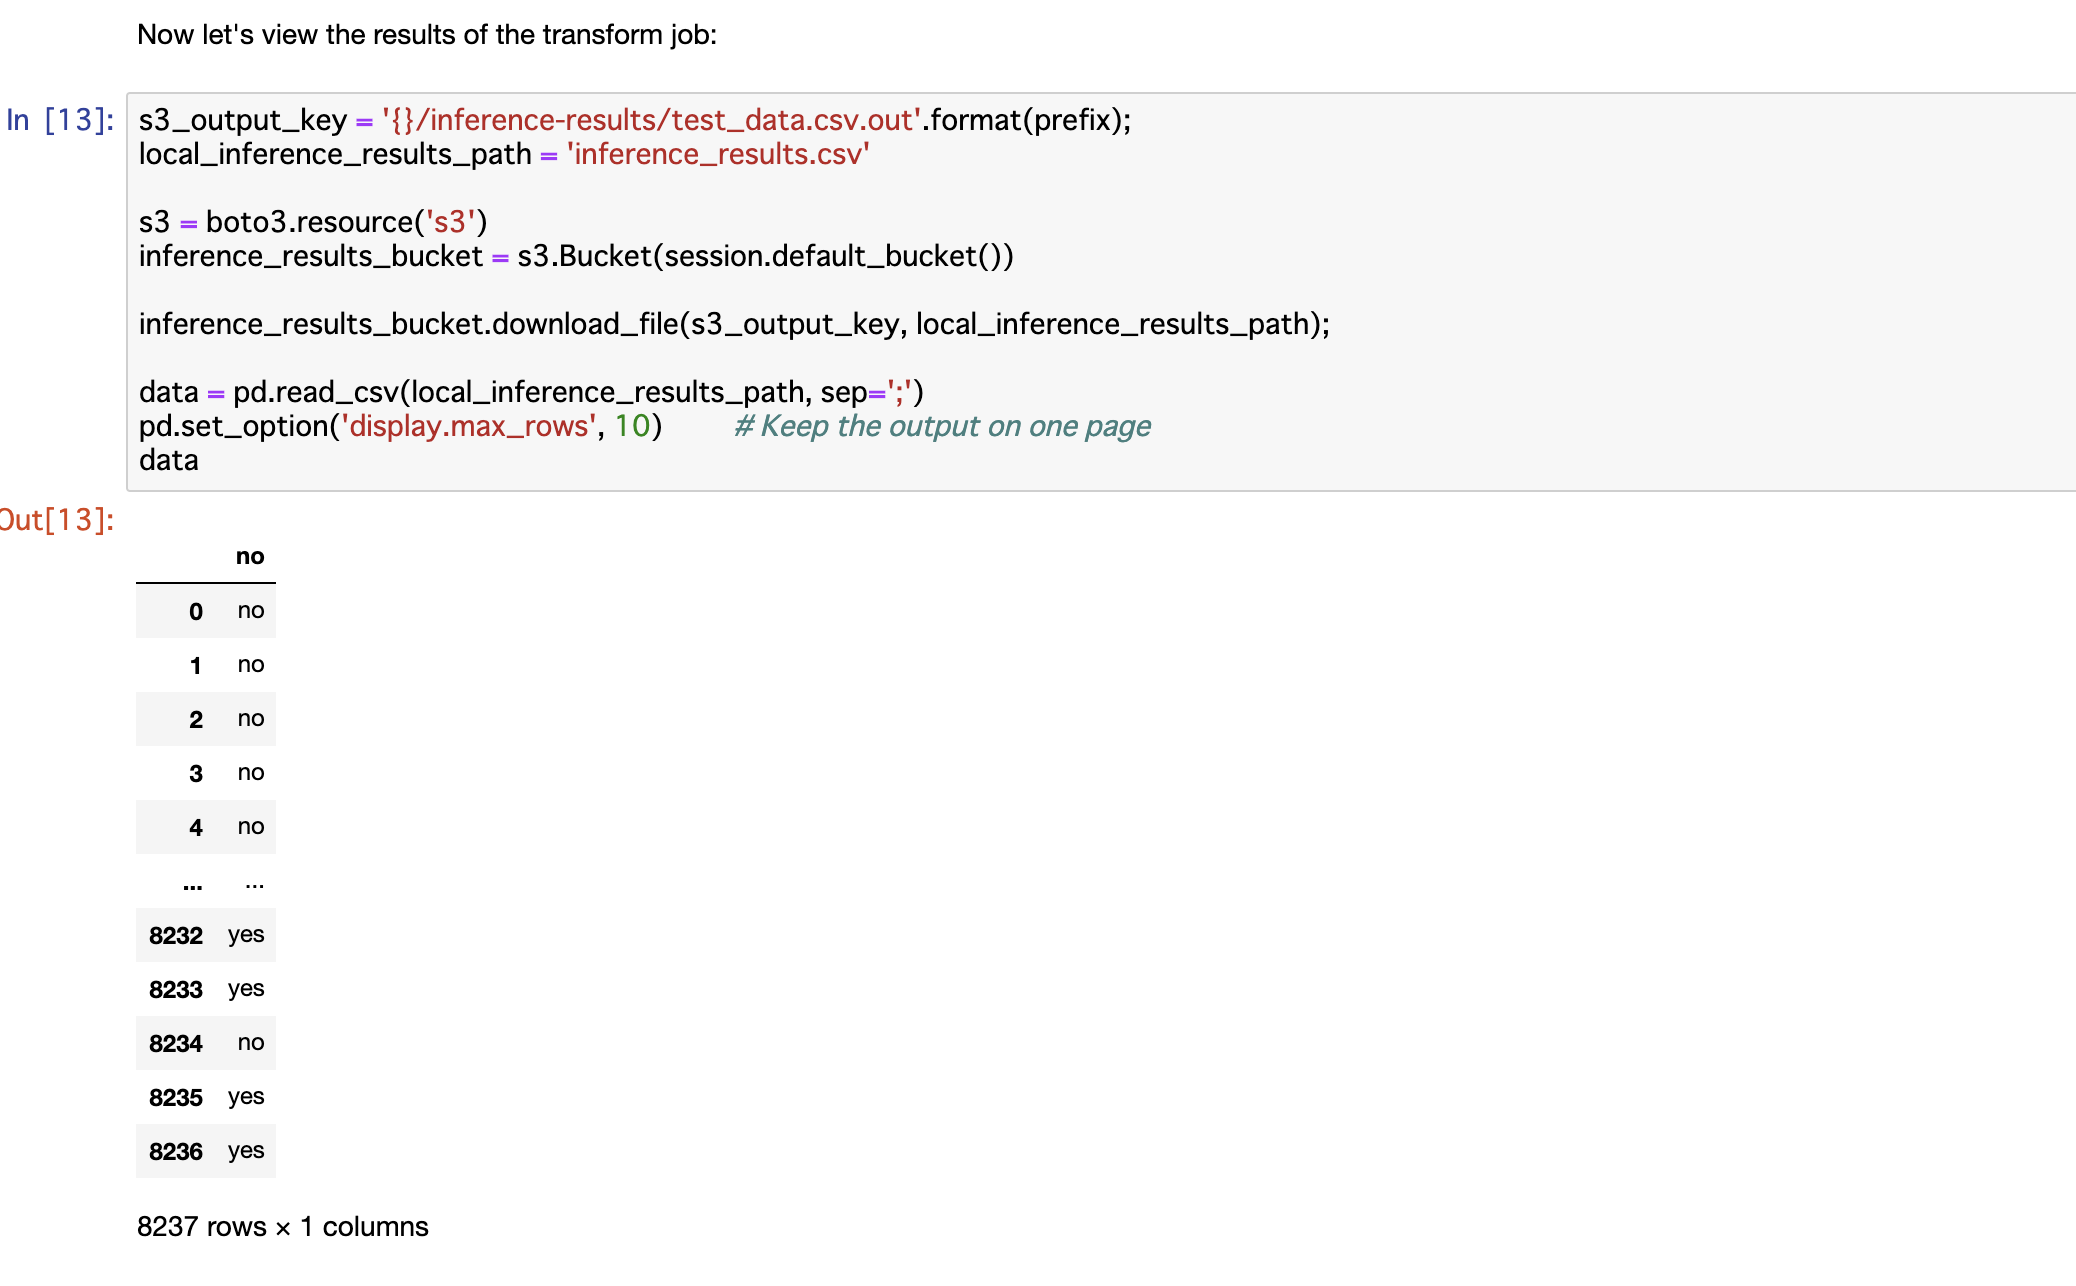
Task: Select row index 1 in the output table
Action: click(x=196, y=665)
